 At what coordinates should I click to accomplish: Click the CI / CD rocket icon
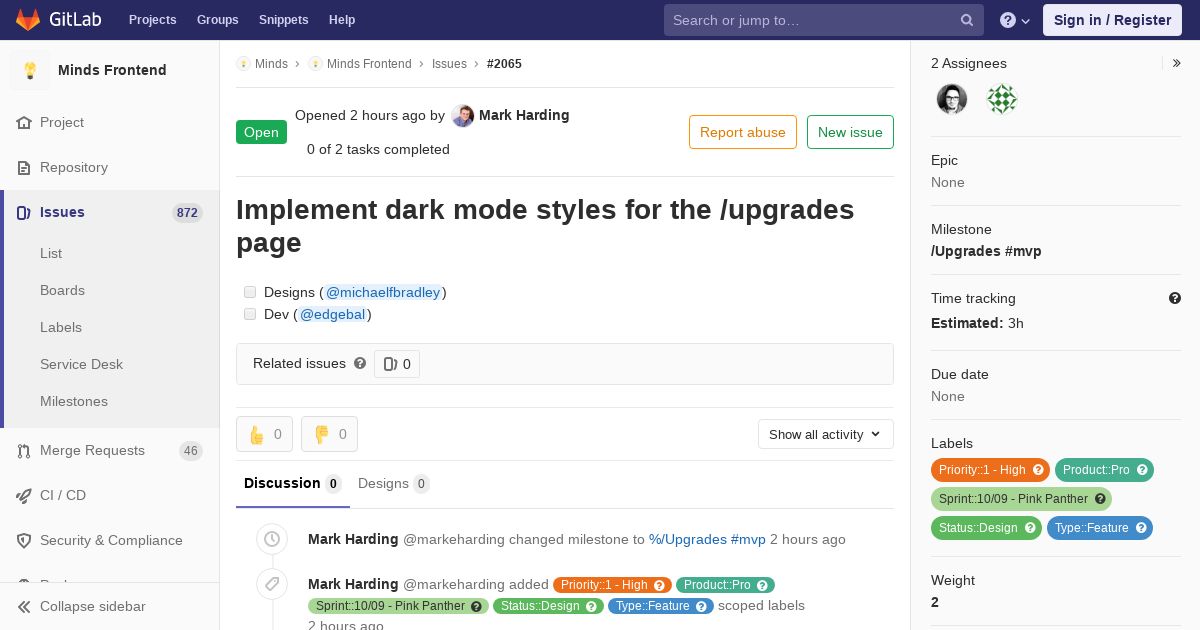(24, 496)
